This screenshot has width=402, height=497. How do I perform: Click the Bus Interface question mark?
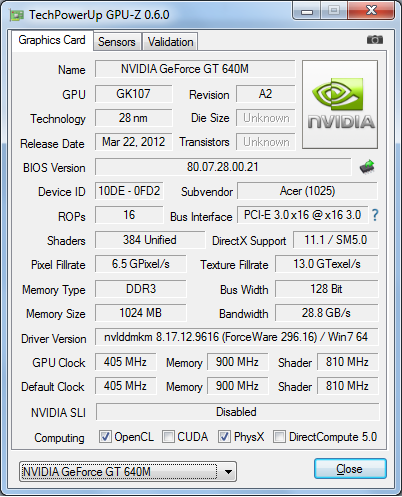(375, 215)
